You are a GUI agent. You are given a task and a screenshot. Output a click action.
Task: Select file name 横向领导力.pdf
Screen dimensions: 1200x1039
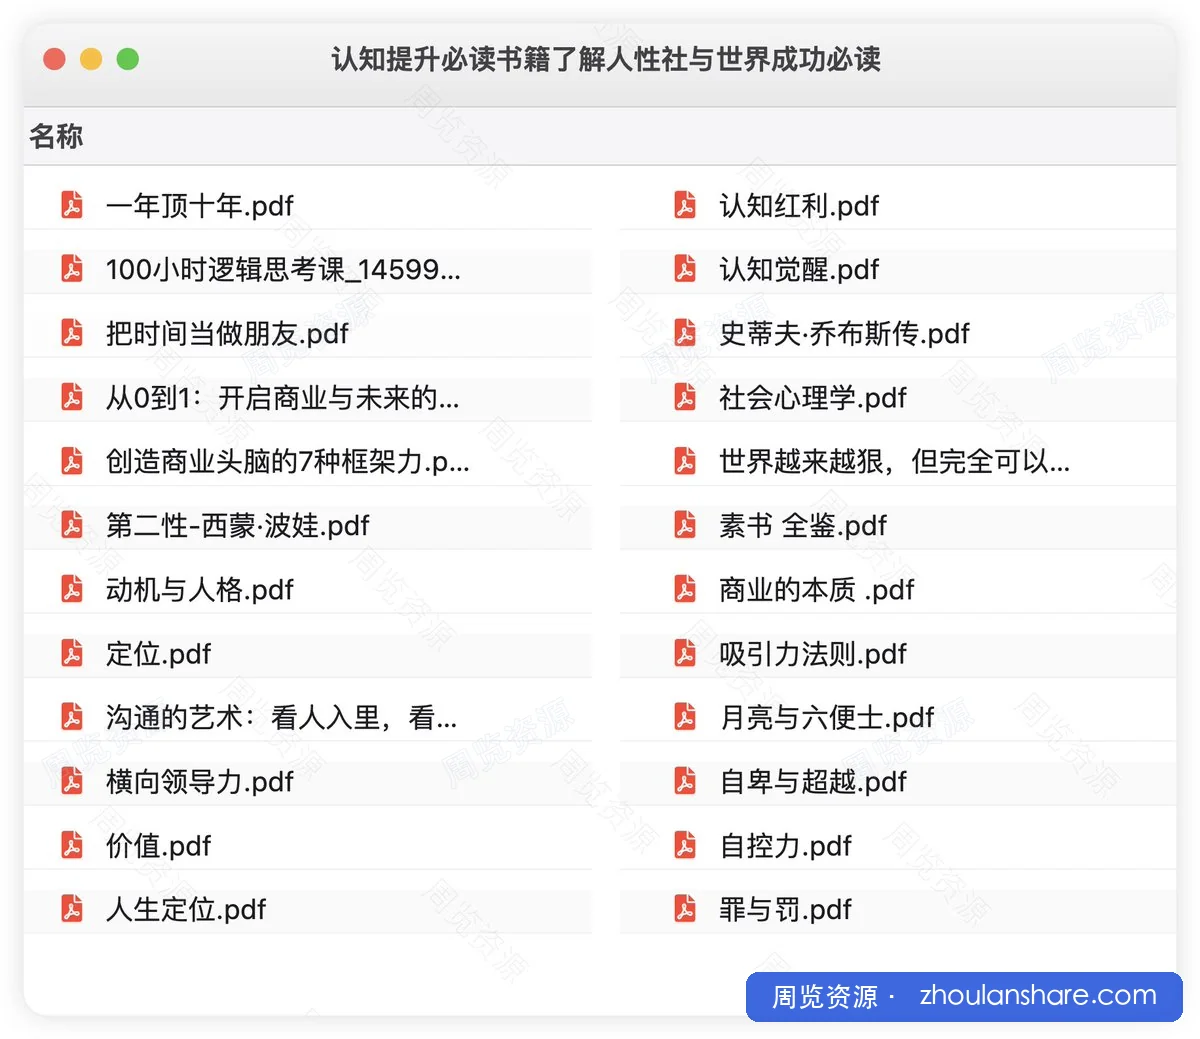200,782
